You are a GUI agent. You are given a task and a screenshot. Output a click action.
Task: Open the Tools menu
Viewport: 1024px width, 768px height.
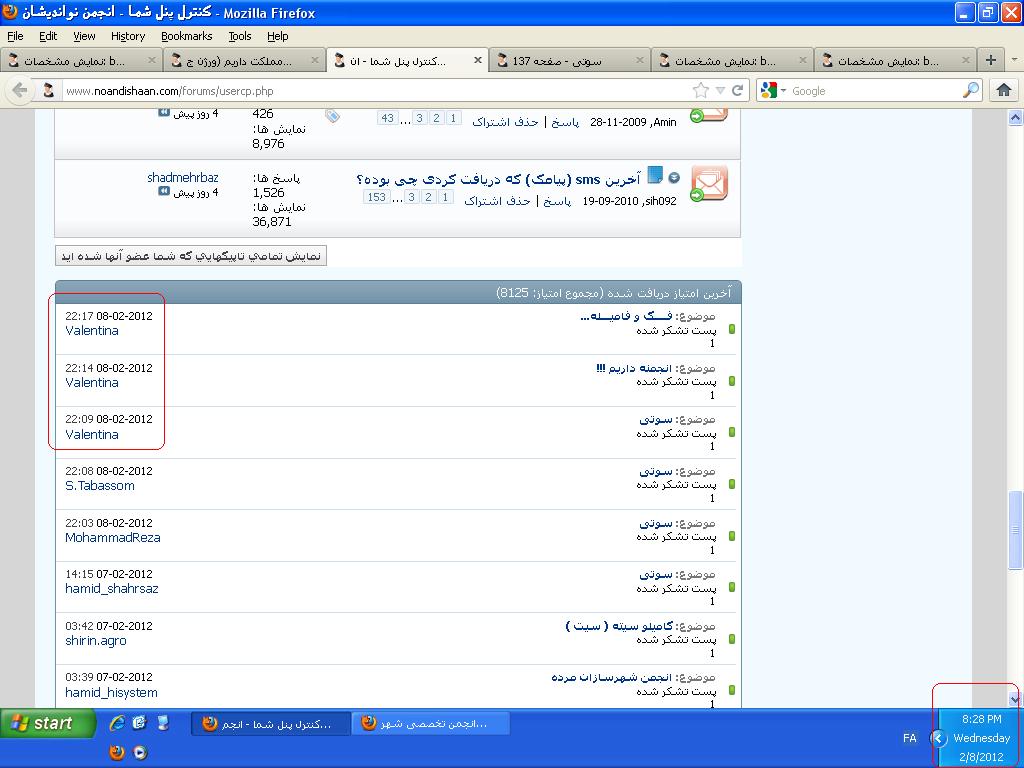(x=240, y=36)
